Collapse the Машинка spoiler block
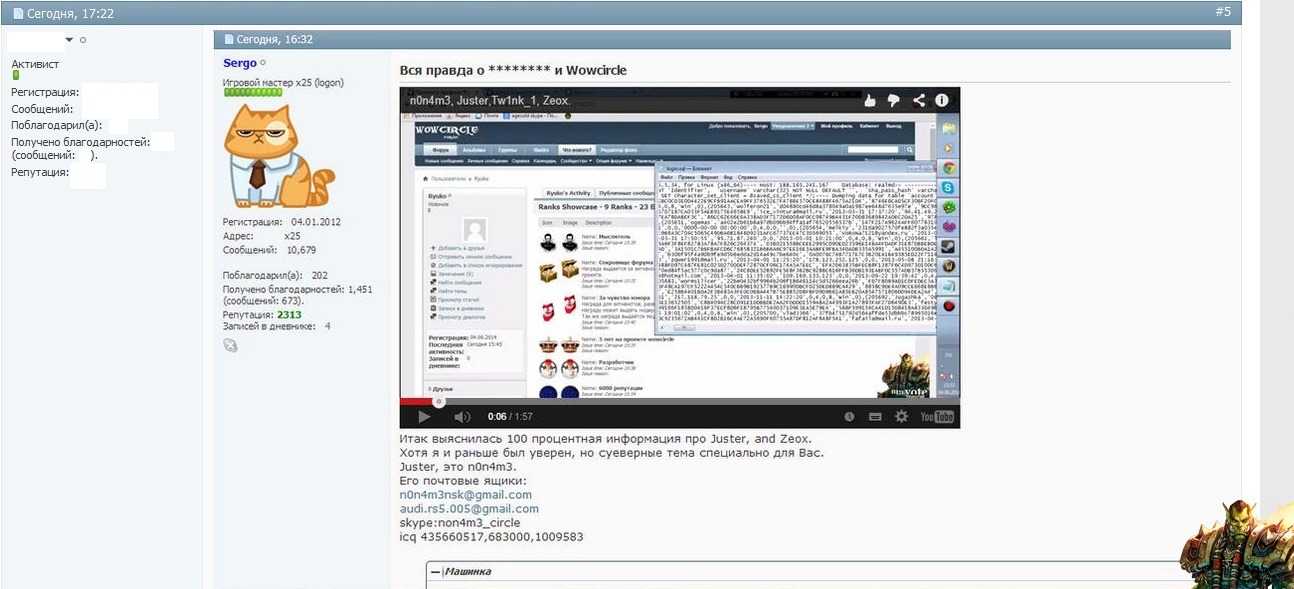1294x589 pixels. point(435,572)
